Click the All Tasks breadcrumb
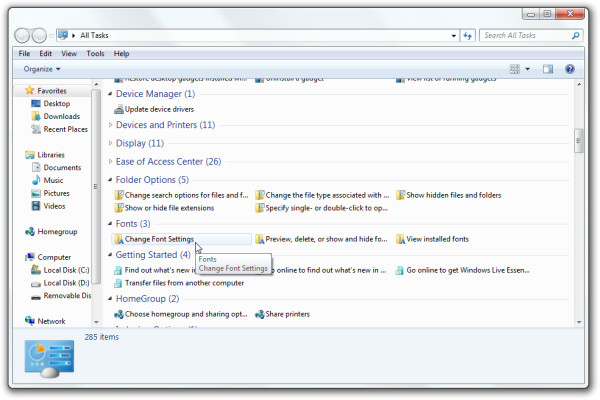The width and height of the screenshot is (600, 400). [x=94, y=35]
